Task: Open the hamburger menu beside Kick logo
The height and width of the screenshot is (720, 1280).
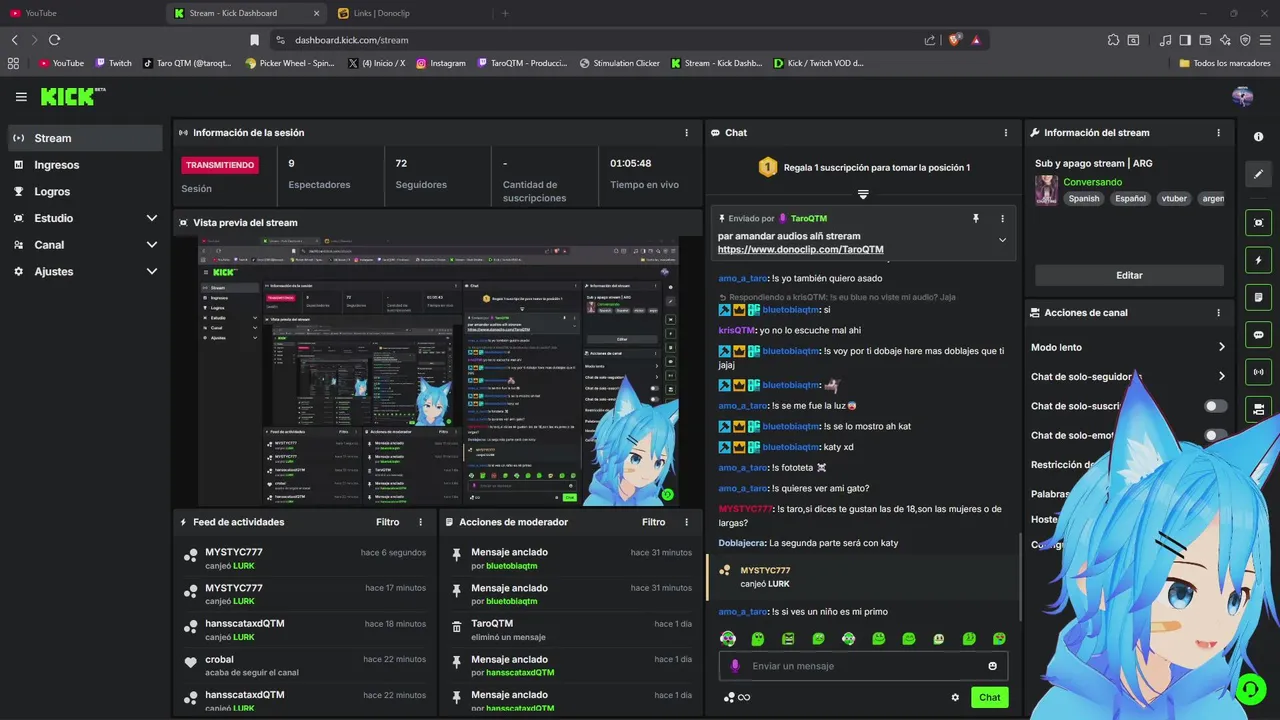Action: [x=21, y=97]
